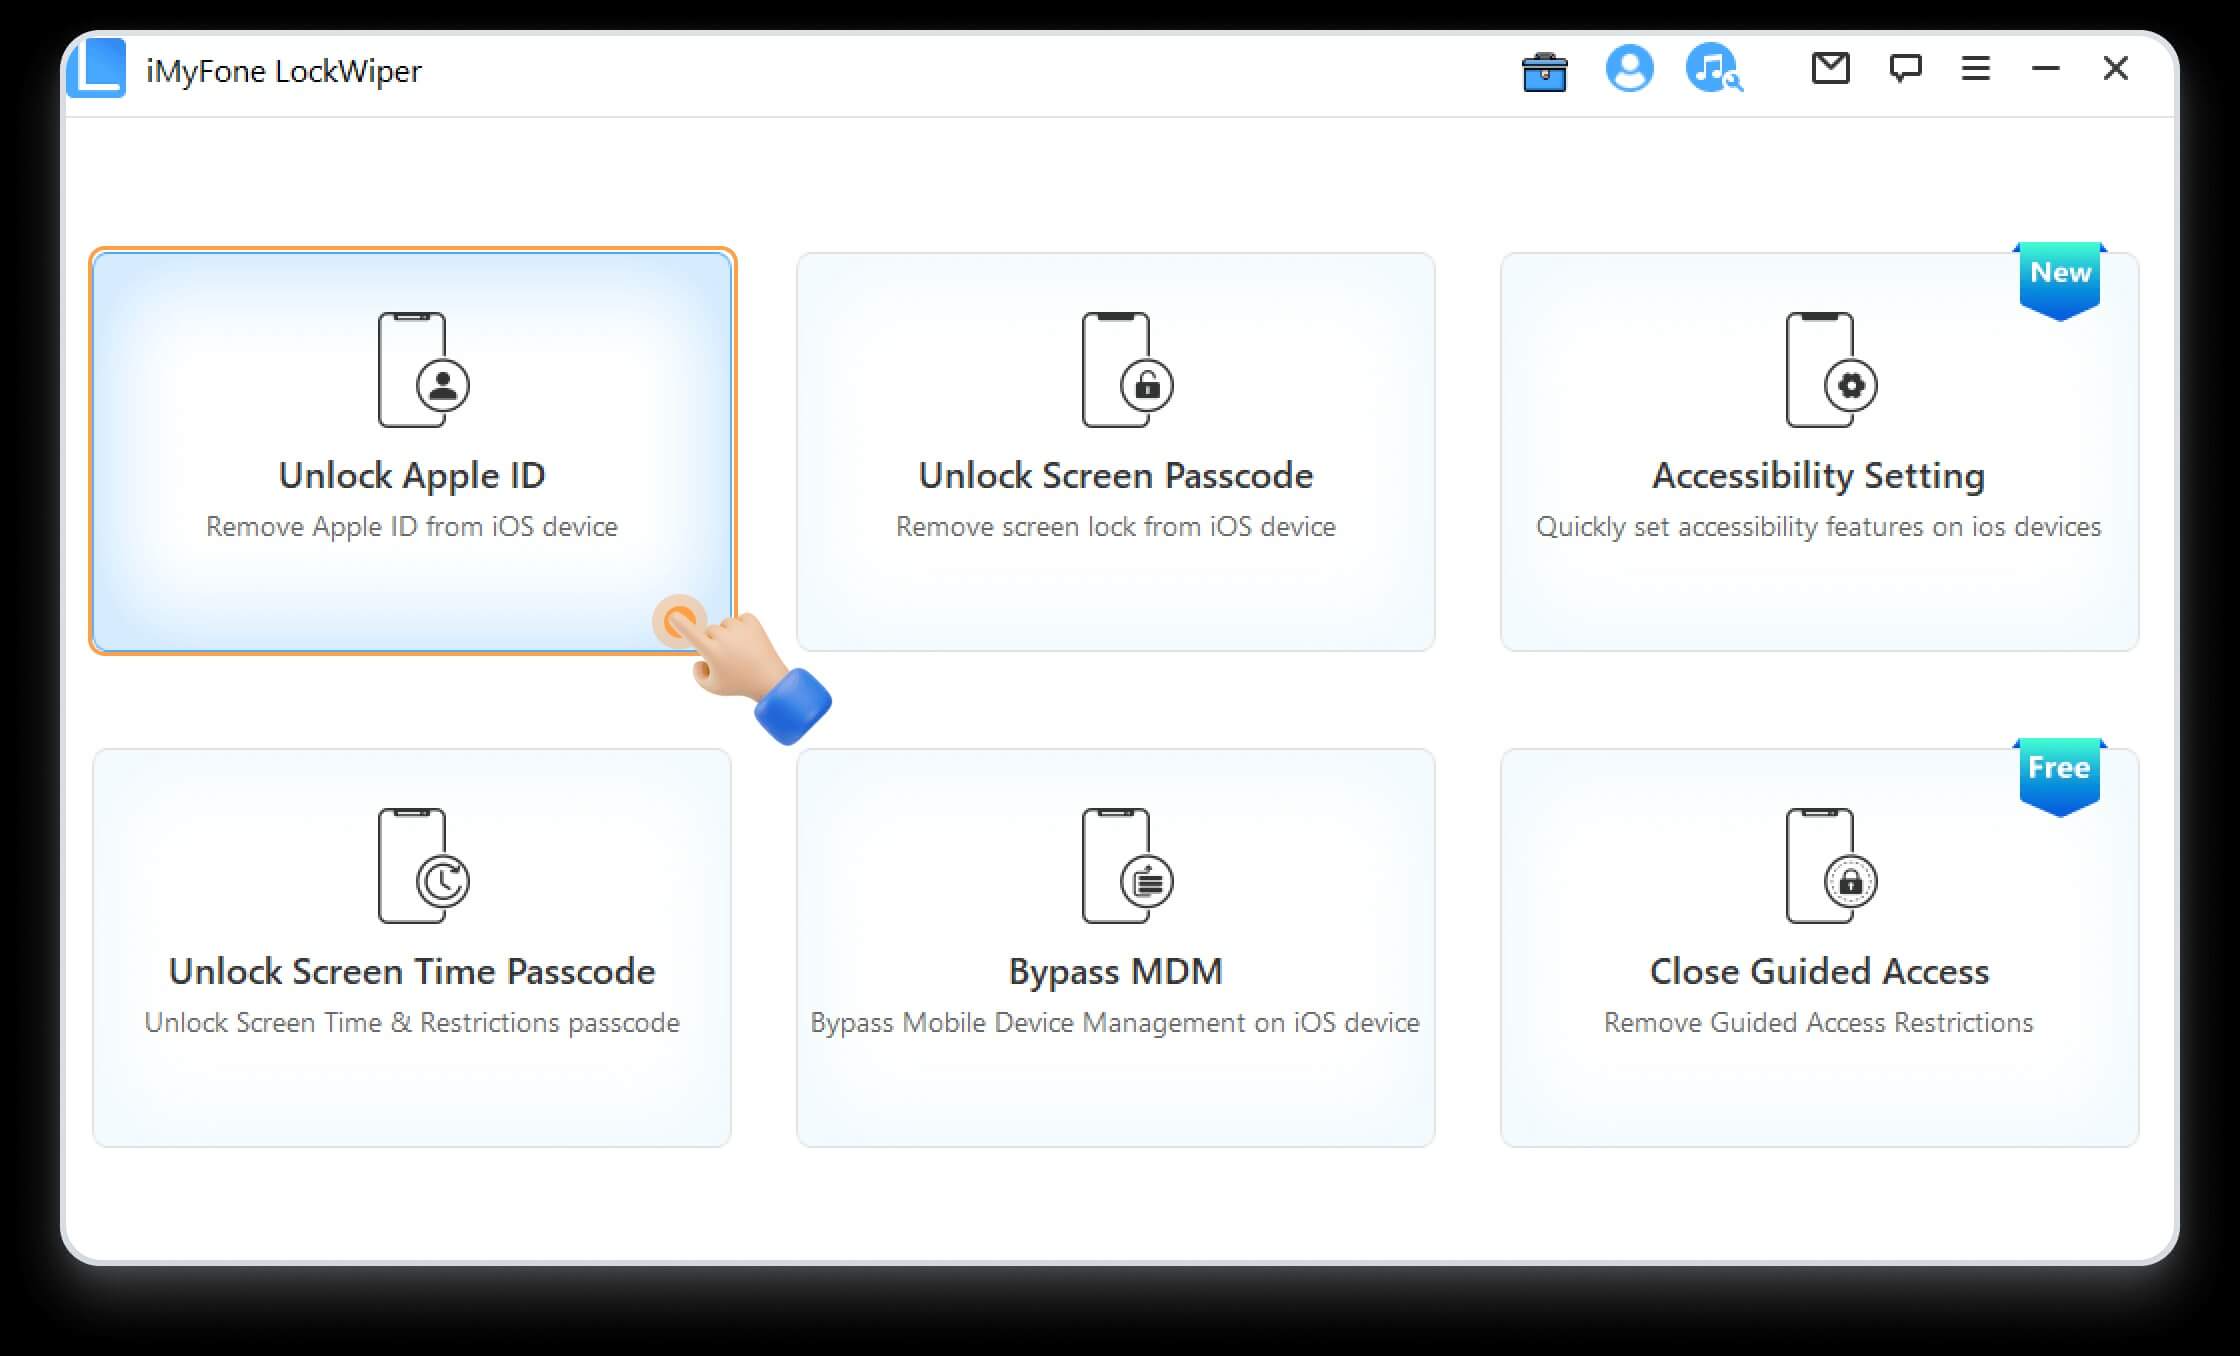This screenshot has height=1356, width=2240.
Task: Click the iMyFone LockWiper title text
Action: pyautogui.click(x=284, y=71)
